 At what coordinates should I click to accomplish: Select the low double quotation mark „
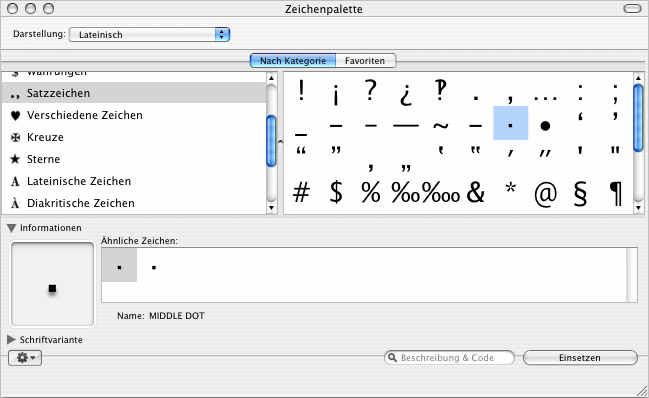(406, 168)
